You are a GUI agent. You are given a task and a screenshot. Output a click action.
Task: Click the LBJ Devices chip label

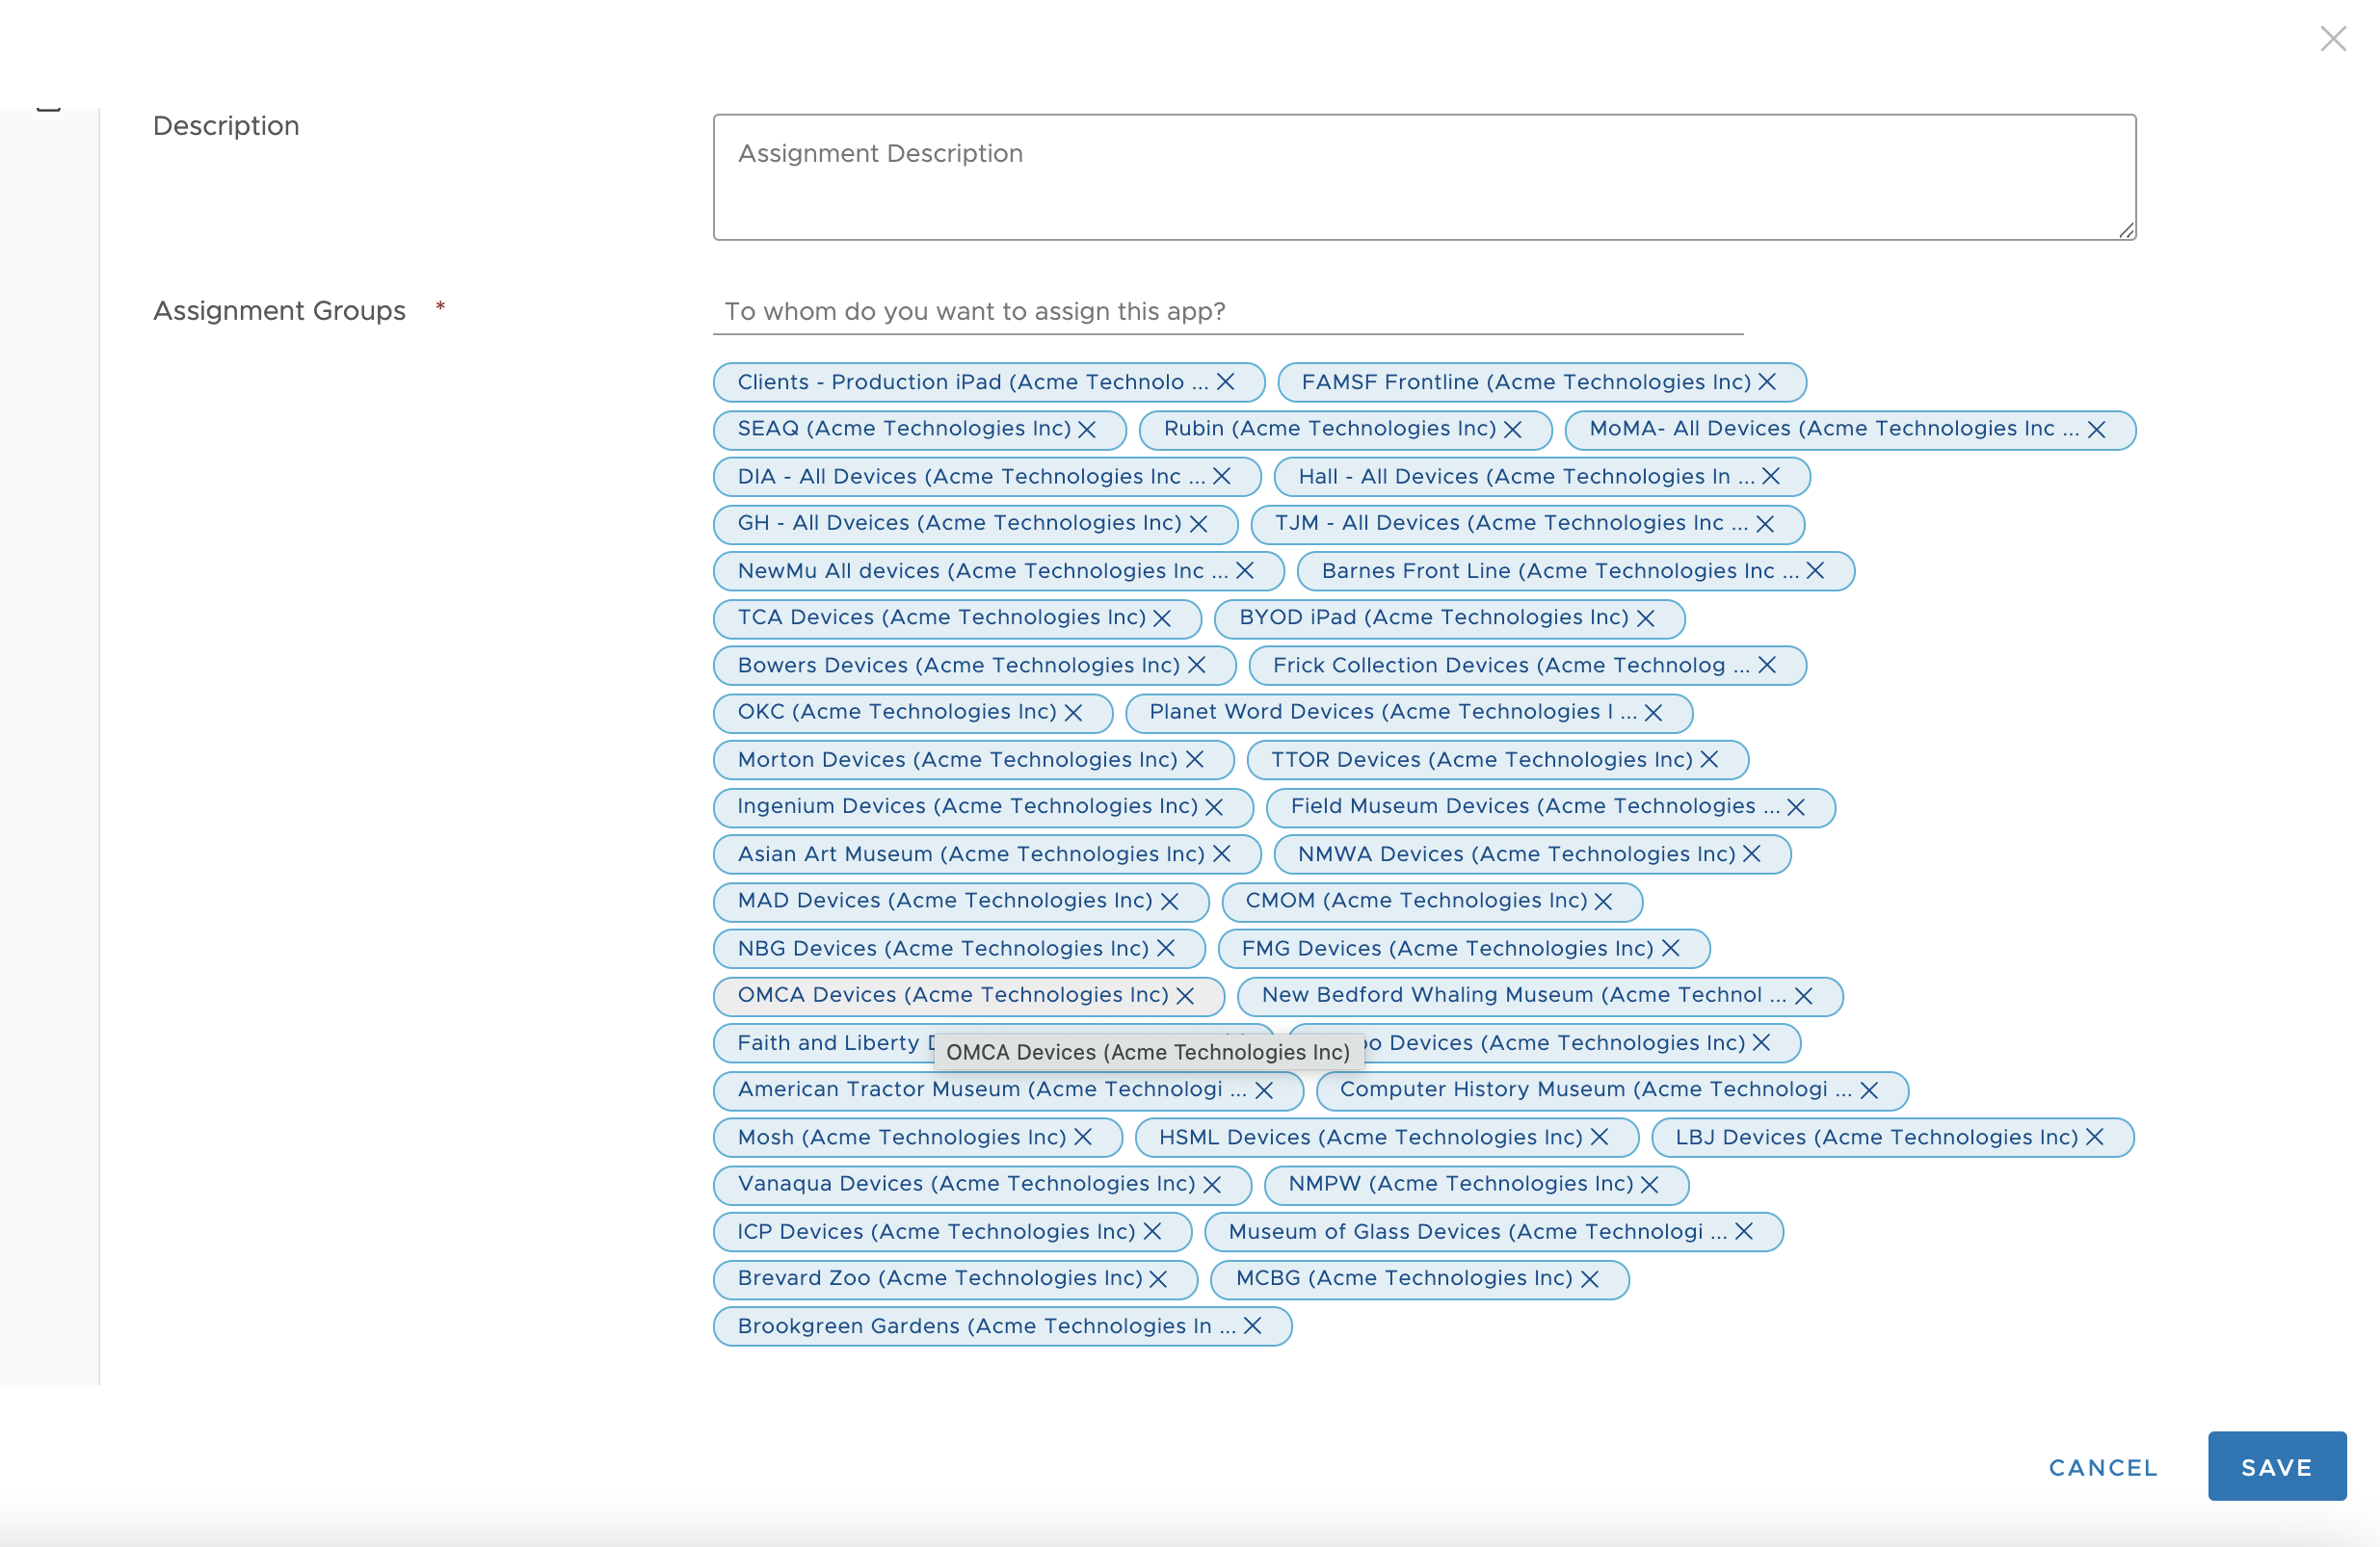coord(1877,1137)
